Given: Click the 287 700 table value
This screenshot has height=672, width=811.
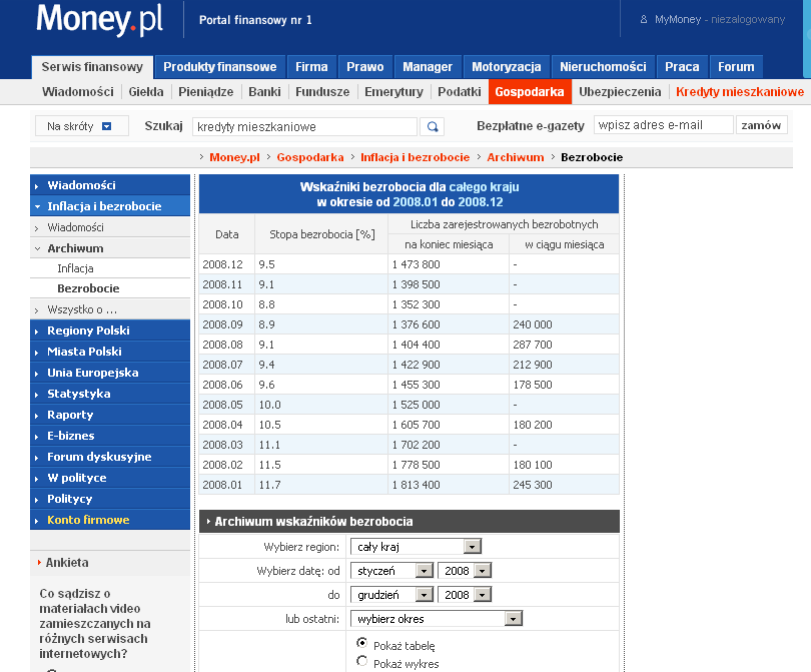Looking at the screenshot, I should tap(532, 345).
